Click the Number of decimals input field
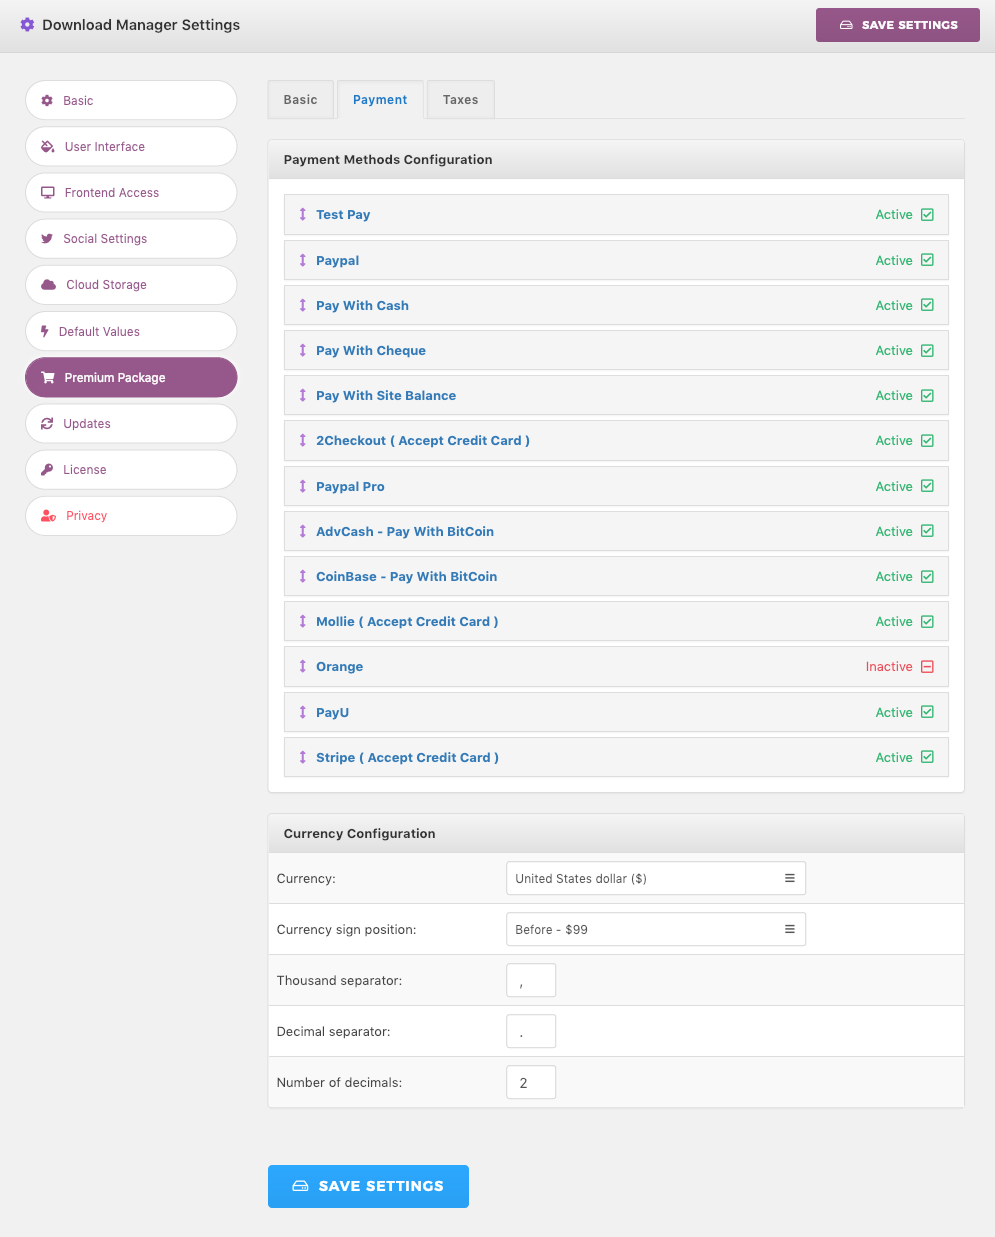Viewport: 995px width, 1237px height. click(531, 1081)
